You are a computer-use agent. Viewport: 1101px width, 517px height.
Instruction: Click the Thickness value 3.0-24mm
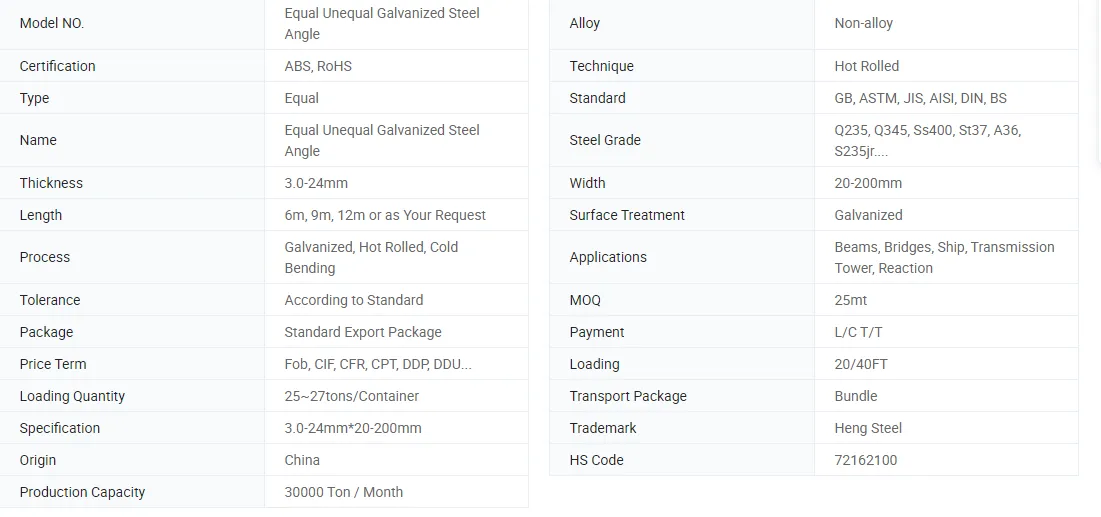[x=316, y=183]
